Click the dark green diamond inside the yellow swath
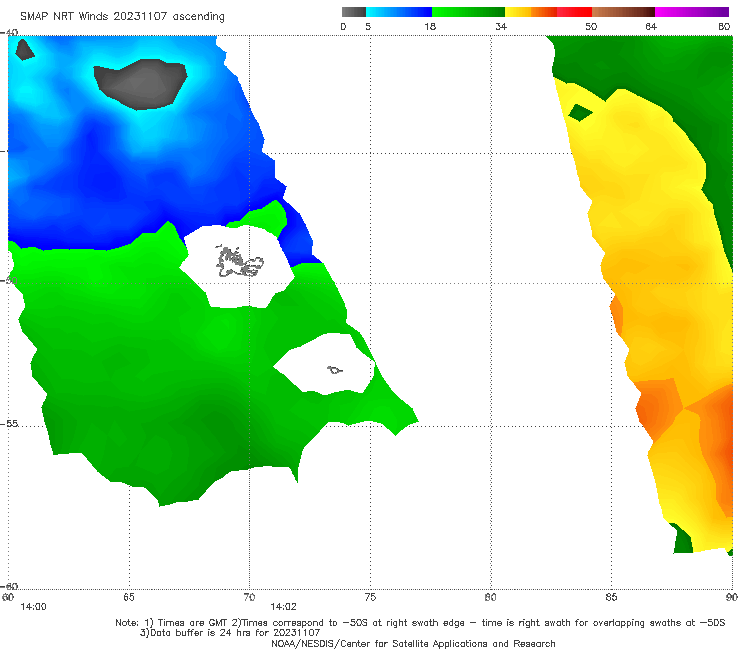Image resolution: width=740 pixels, height=650 pixels. [x=580, y=112]
